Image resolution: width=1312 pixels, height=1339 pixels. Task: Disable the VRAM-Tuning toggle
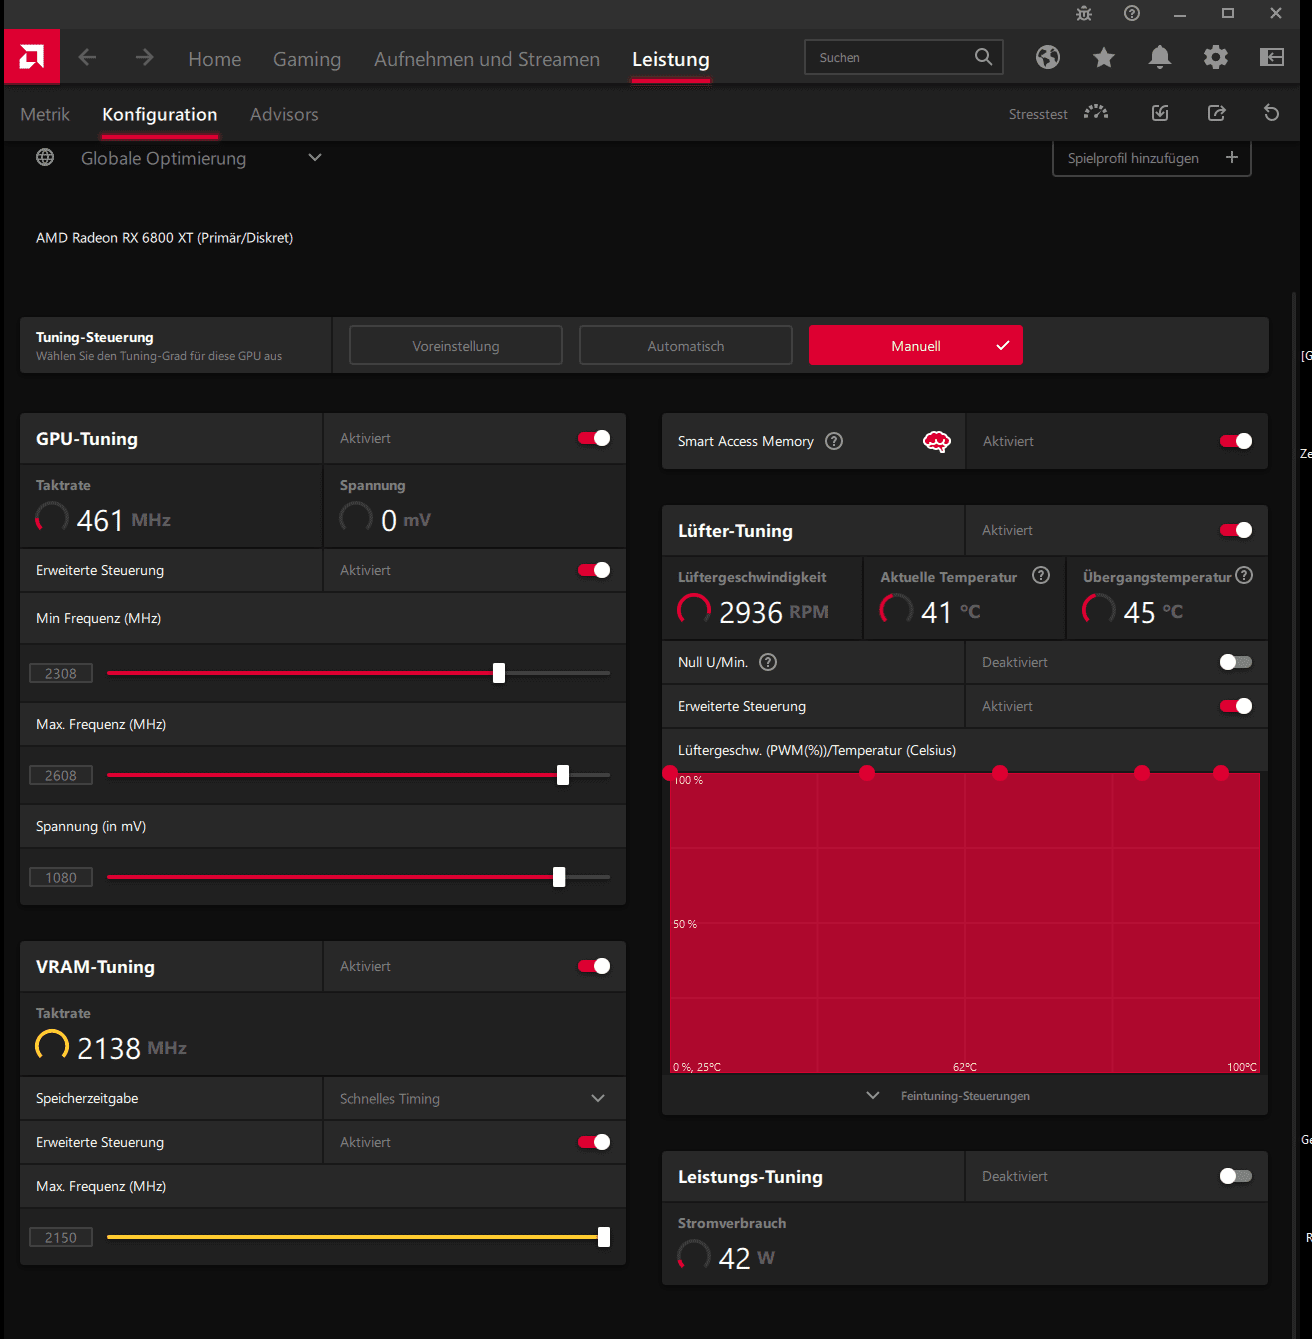(594, 966)
